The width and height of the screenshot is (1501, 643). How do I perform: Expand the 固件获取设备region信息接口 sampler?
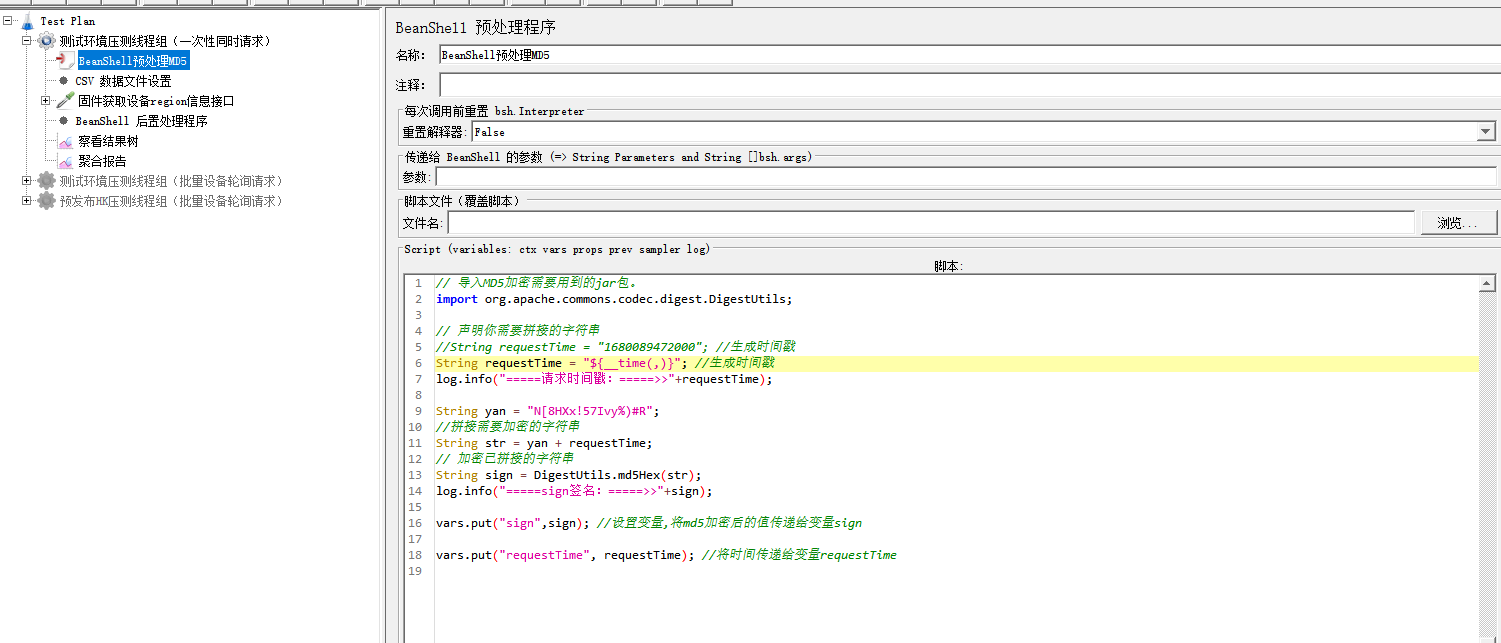[x=44, y=100]
